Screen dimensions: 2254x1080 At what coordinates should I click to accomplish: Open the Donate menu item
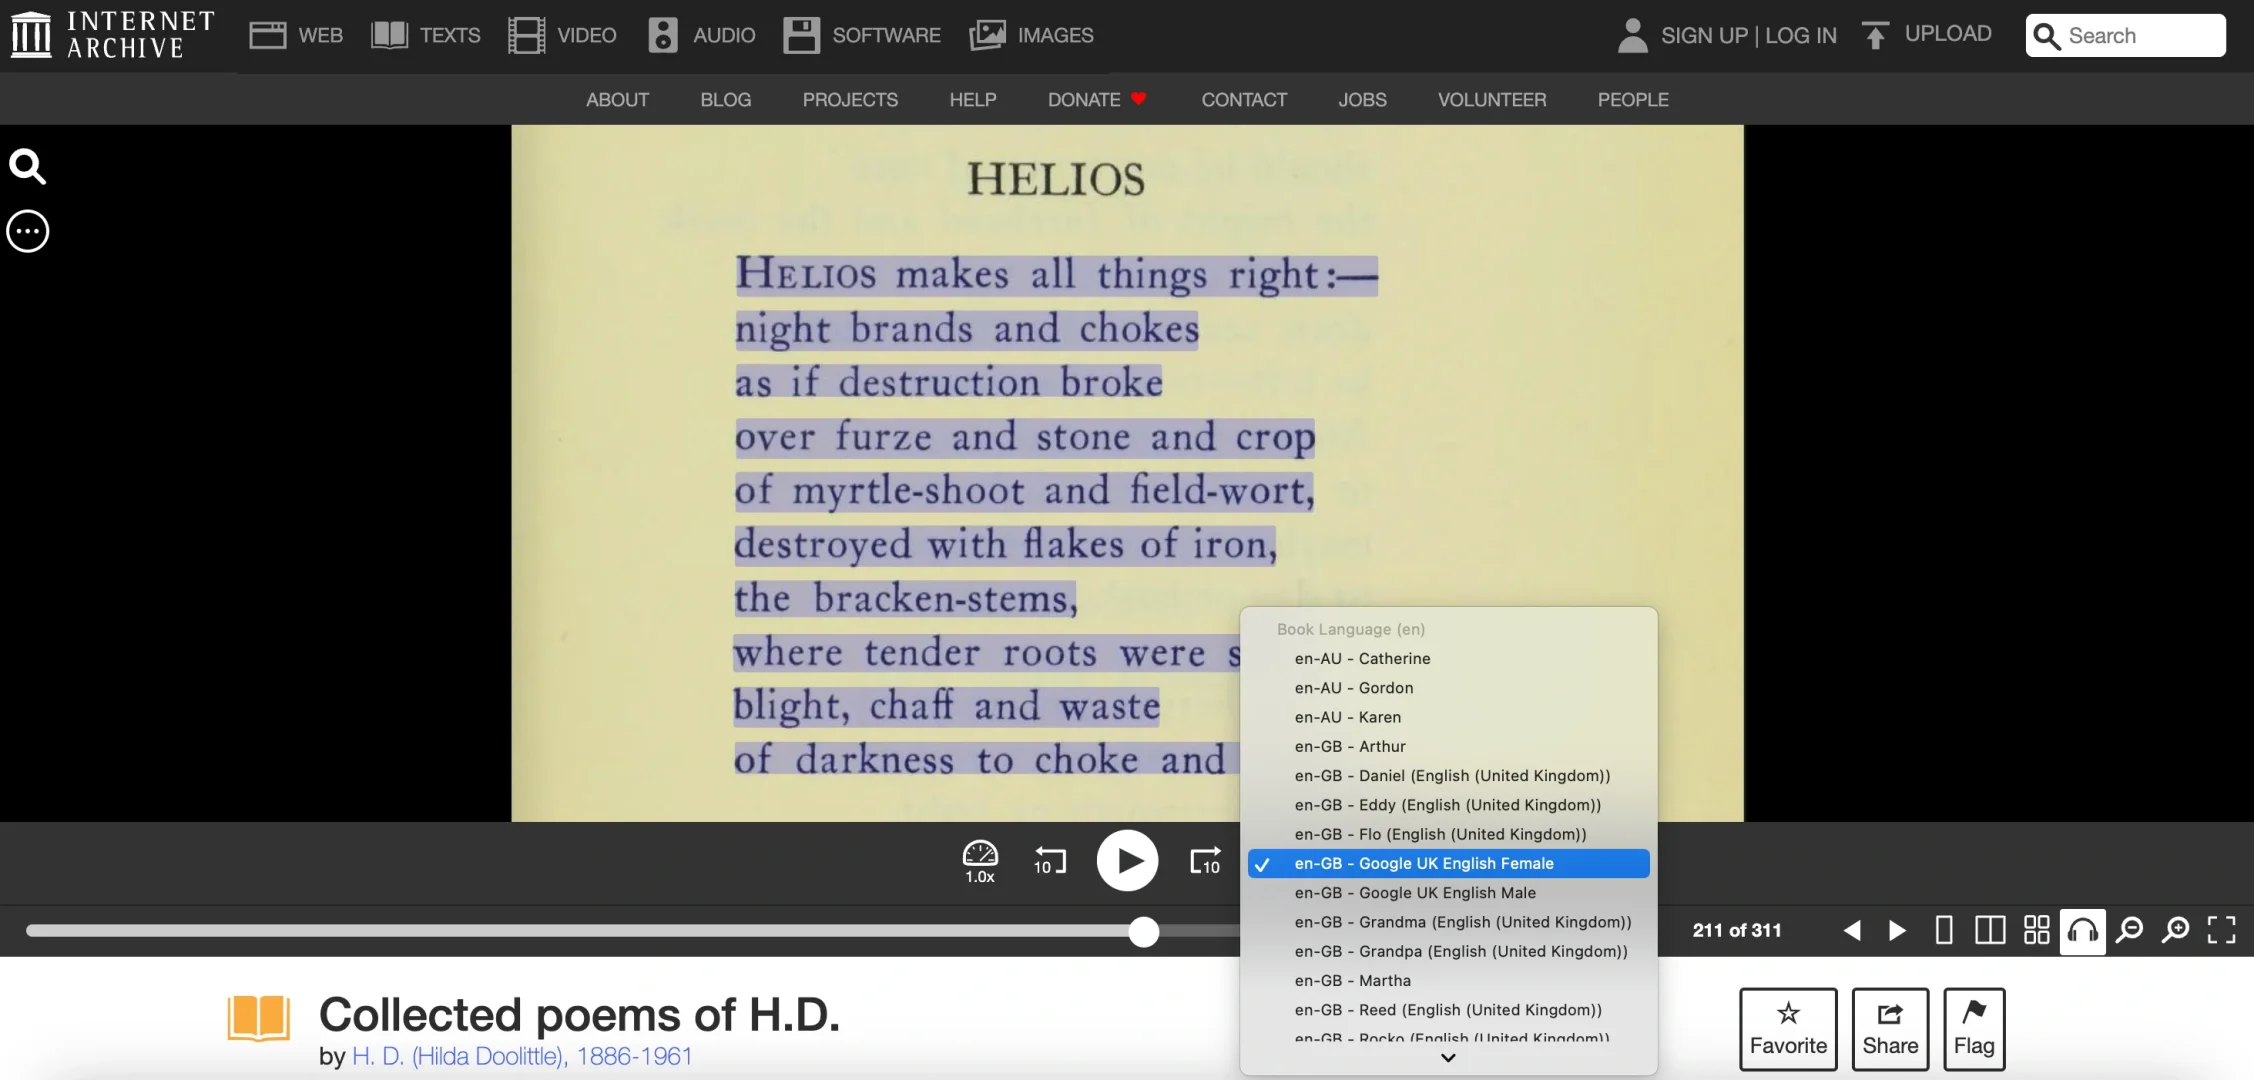click(x=1097, y=100)
